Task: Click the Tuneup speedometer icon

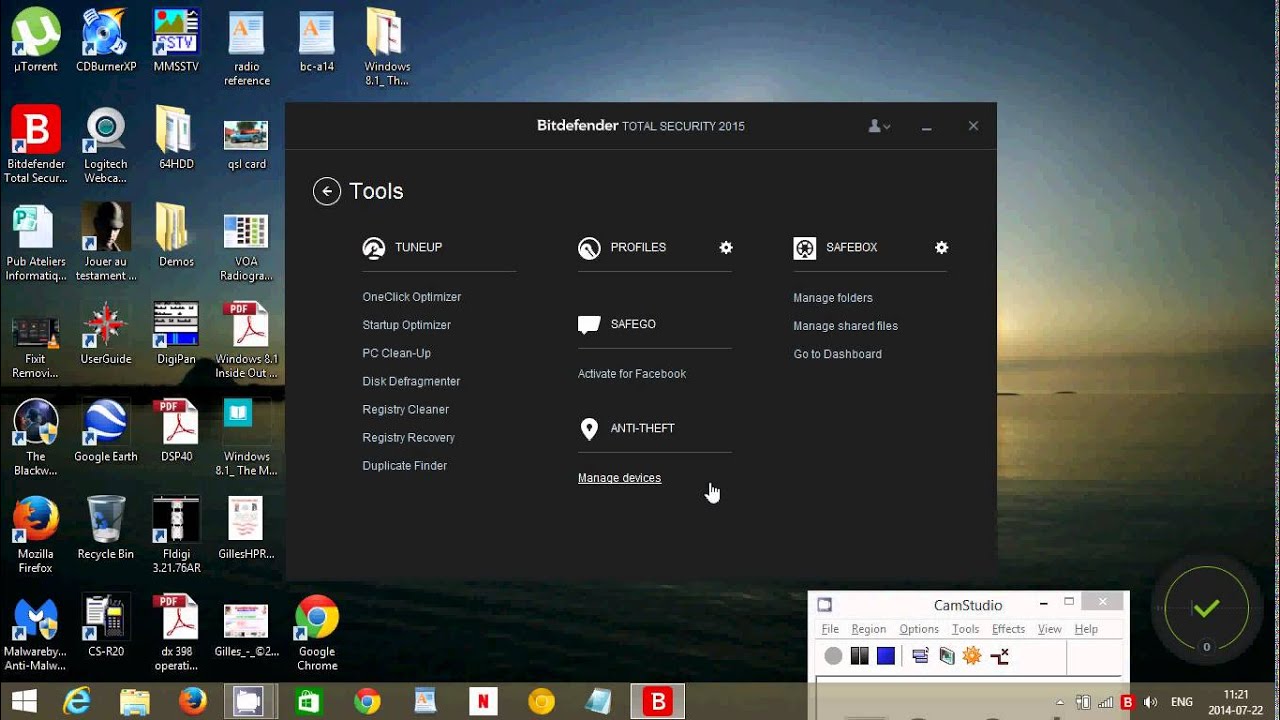Action: pyautogui.click(x=374, y=248)
